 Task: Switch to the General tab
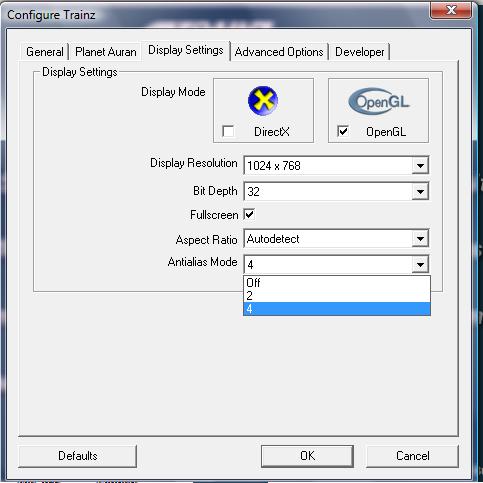45,52
